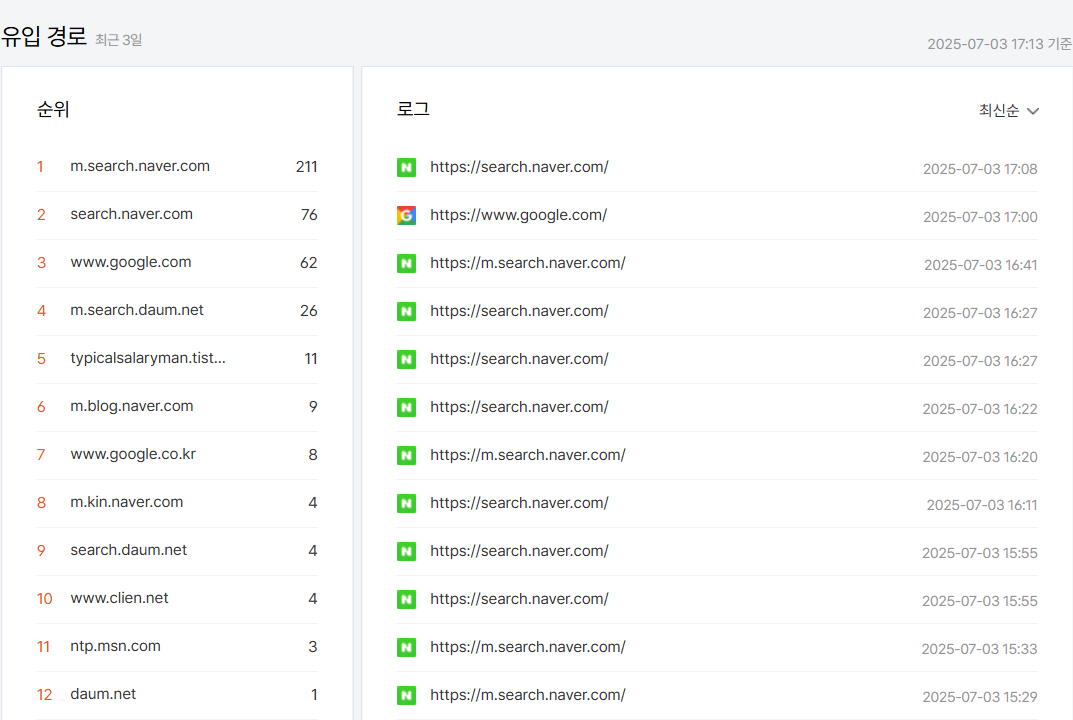
Task: Click the 로그 panel heading
Action: 413,110
